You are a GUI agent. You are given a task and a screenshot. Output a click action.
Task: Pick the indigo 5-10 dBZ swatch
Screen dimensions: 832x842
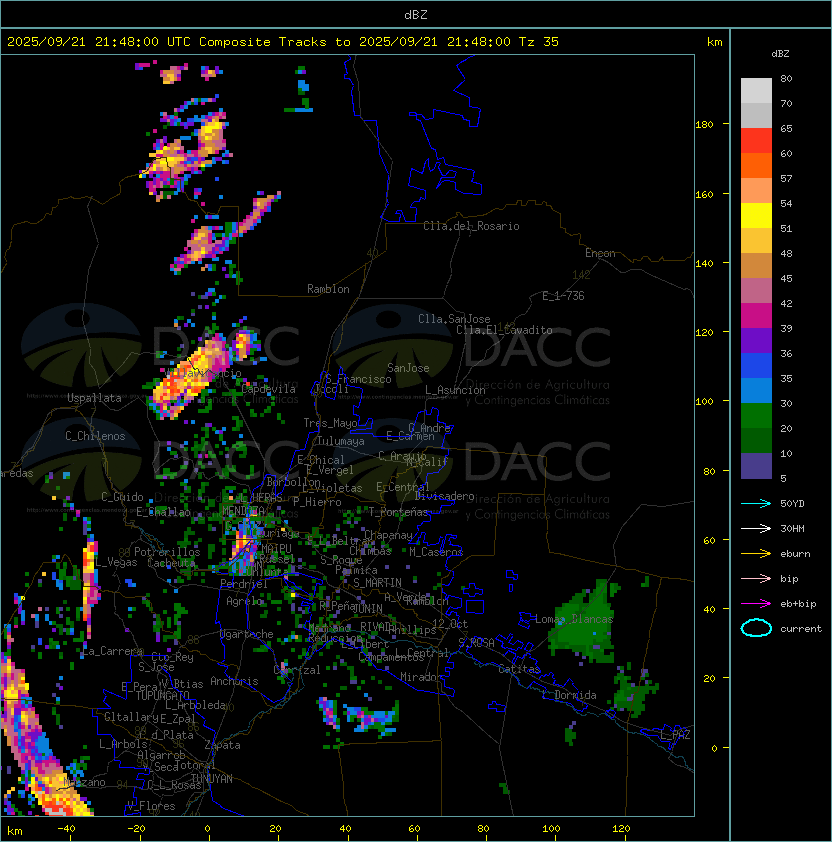pyautogui.click(x=756, y=466)
